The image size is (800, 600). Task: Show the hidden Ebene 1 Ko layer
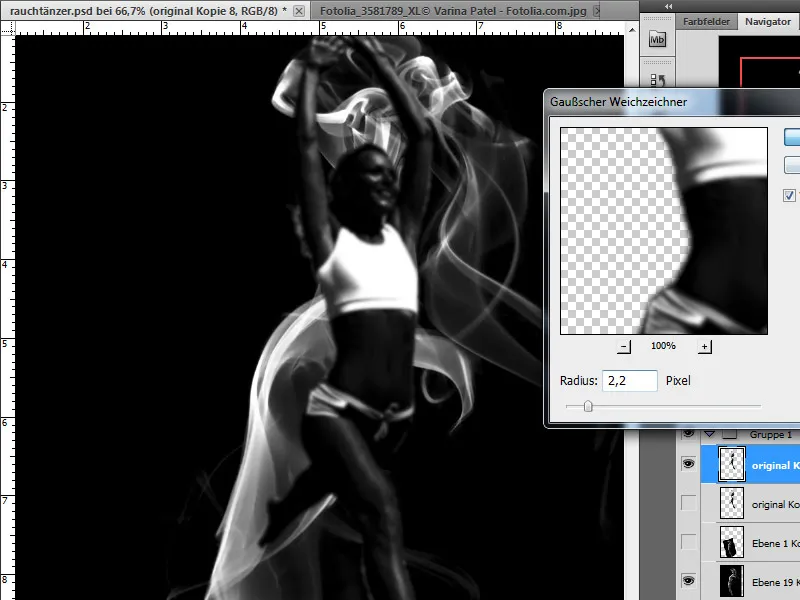tap(688, 542)
